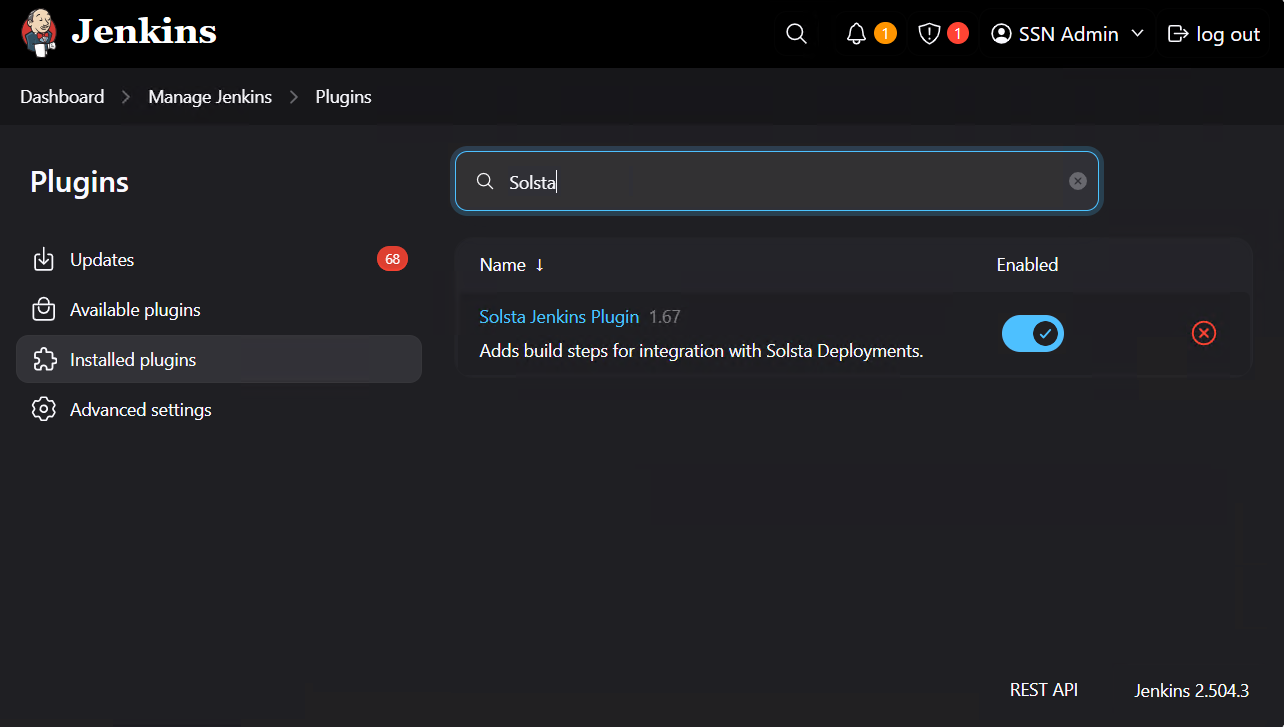1284x727 pixels.
Task: Click the Jenkins butler logo icon
Action: pos(40,33)
